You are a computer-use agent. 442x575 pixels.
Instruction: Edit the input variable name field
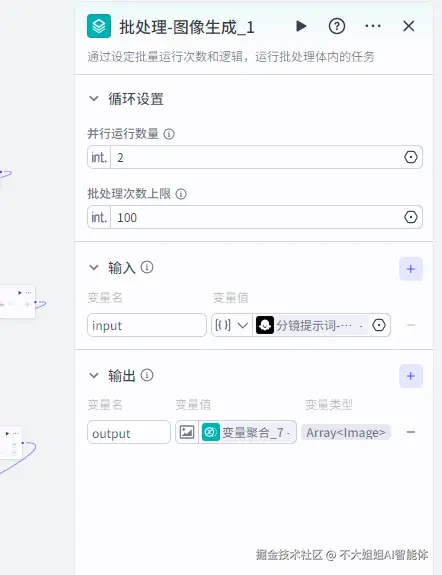coord(147,325)
